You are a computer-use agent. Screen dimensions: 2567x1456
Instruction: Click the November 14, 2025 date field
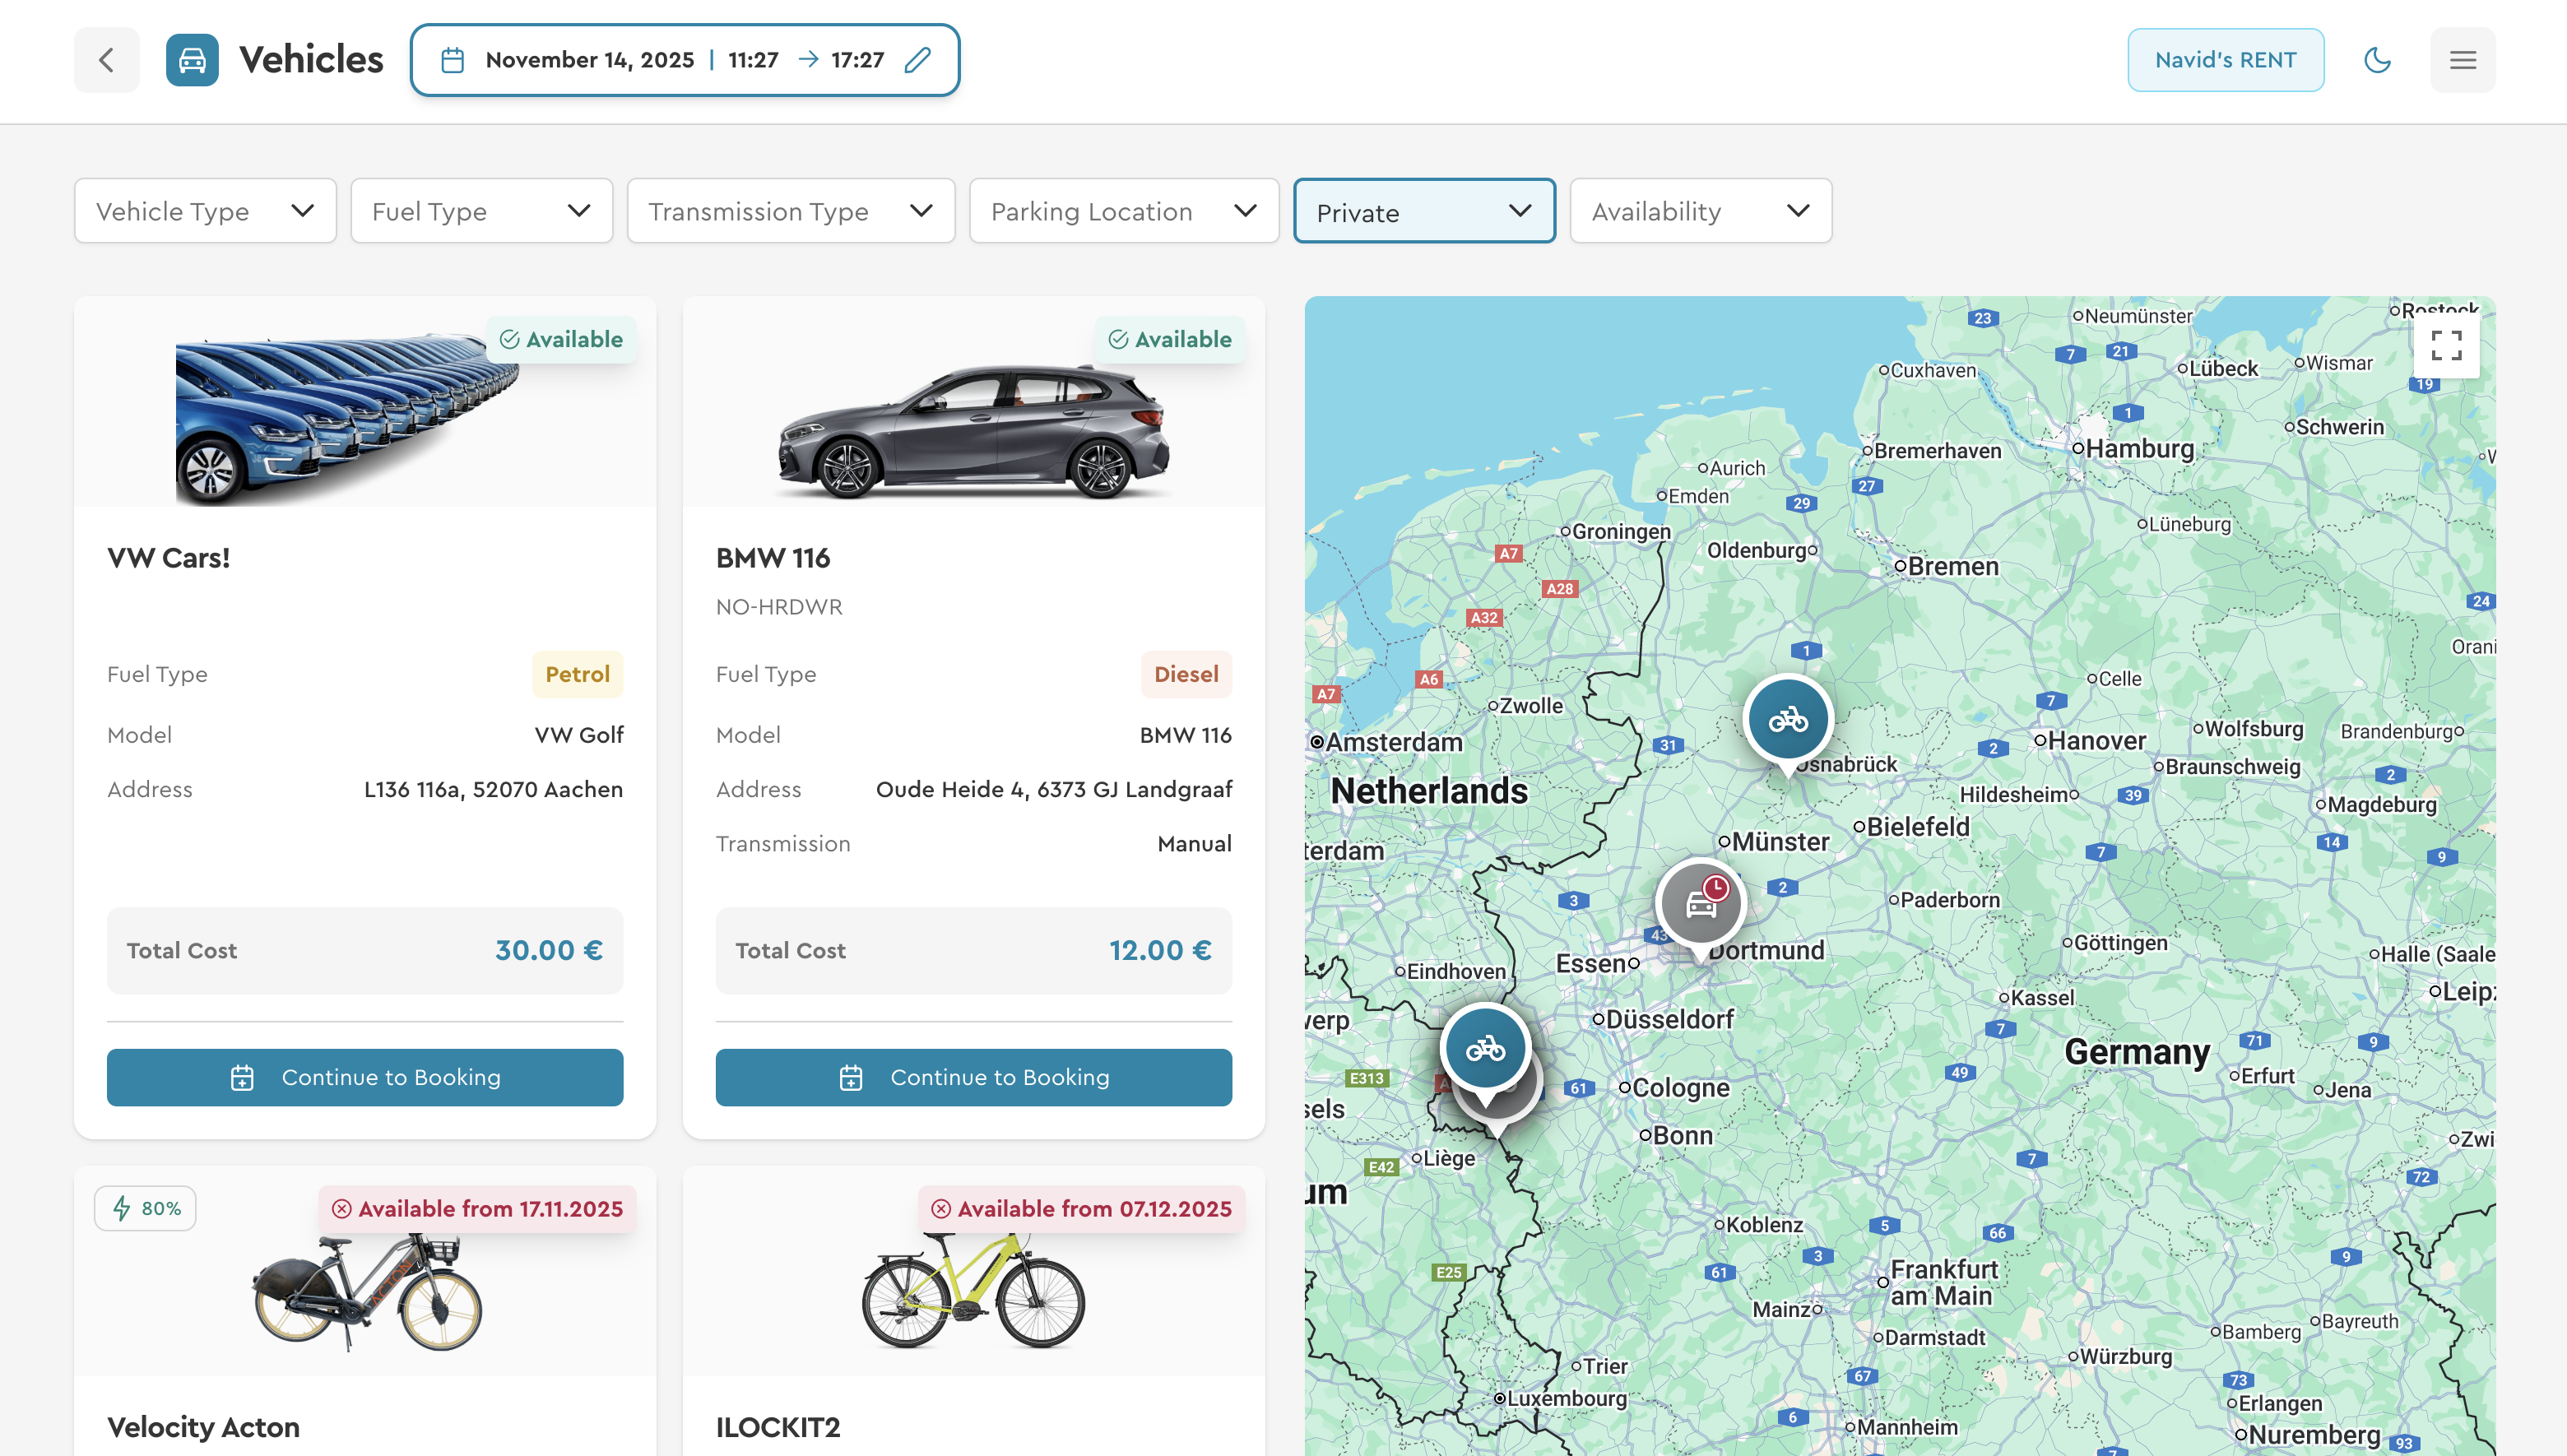point(589,60)
